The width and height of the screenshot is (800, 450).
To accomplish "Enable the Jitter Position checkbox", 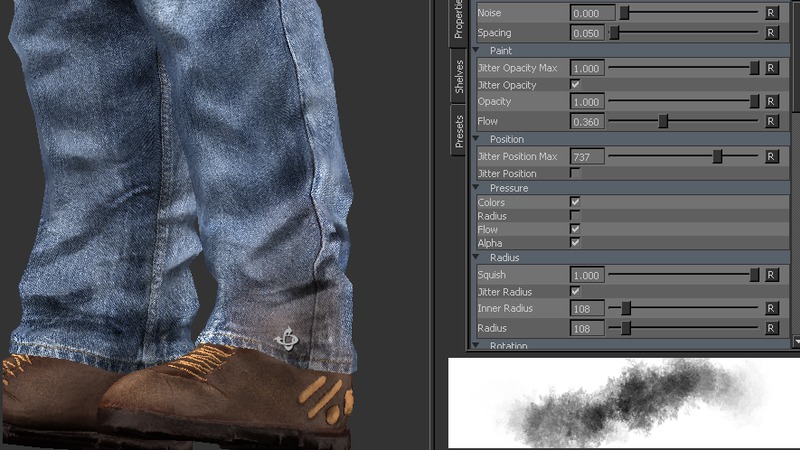I will pos(575,173).
